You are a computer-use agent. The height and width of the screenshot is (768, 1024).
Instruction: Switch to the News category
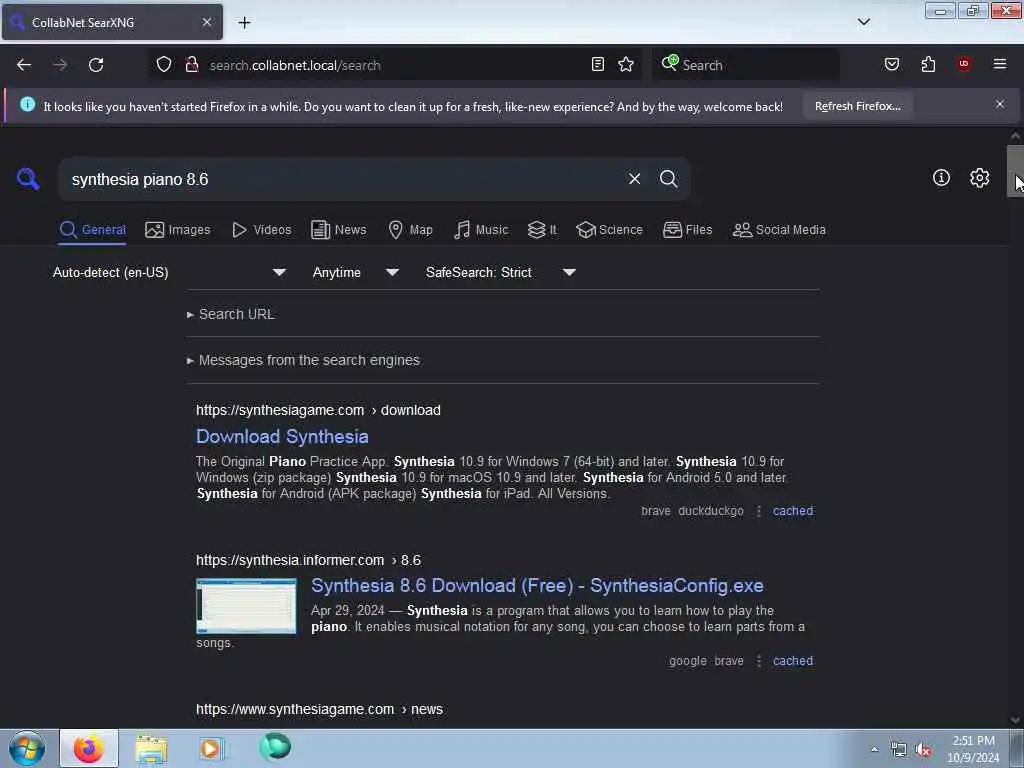pyautogui.click(x=339, y=230)
